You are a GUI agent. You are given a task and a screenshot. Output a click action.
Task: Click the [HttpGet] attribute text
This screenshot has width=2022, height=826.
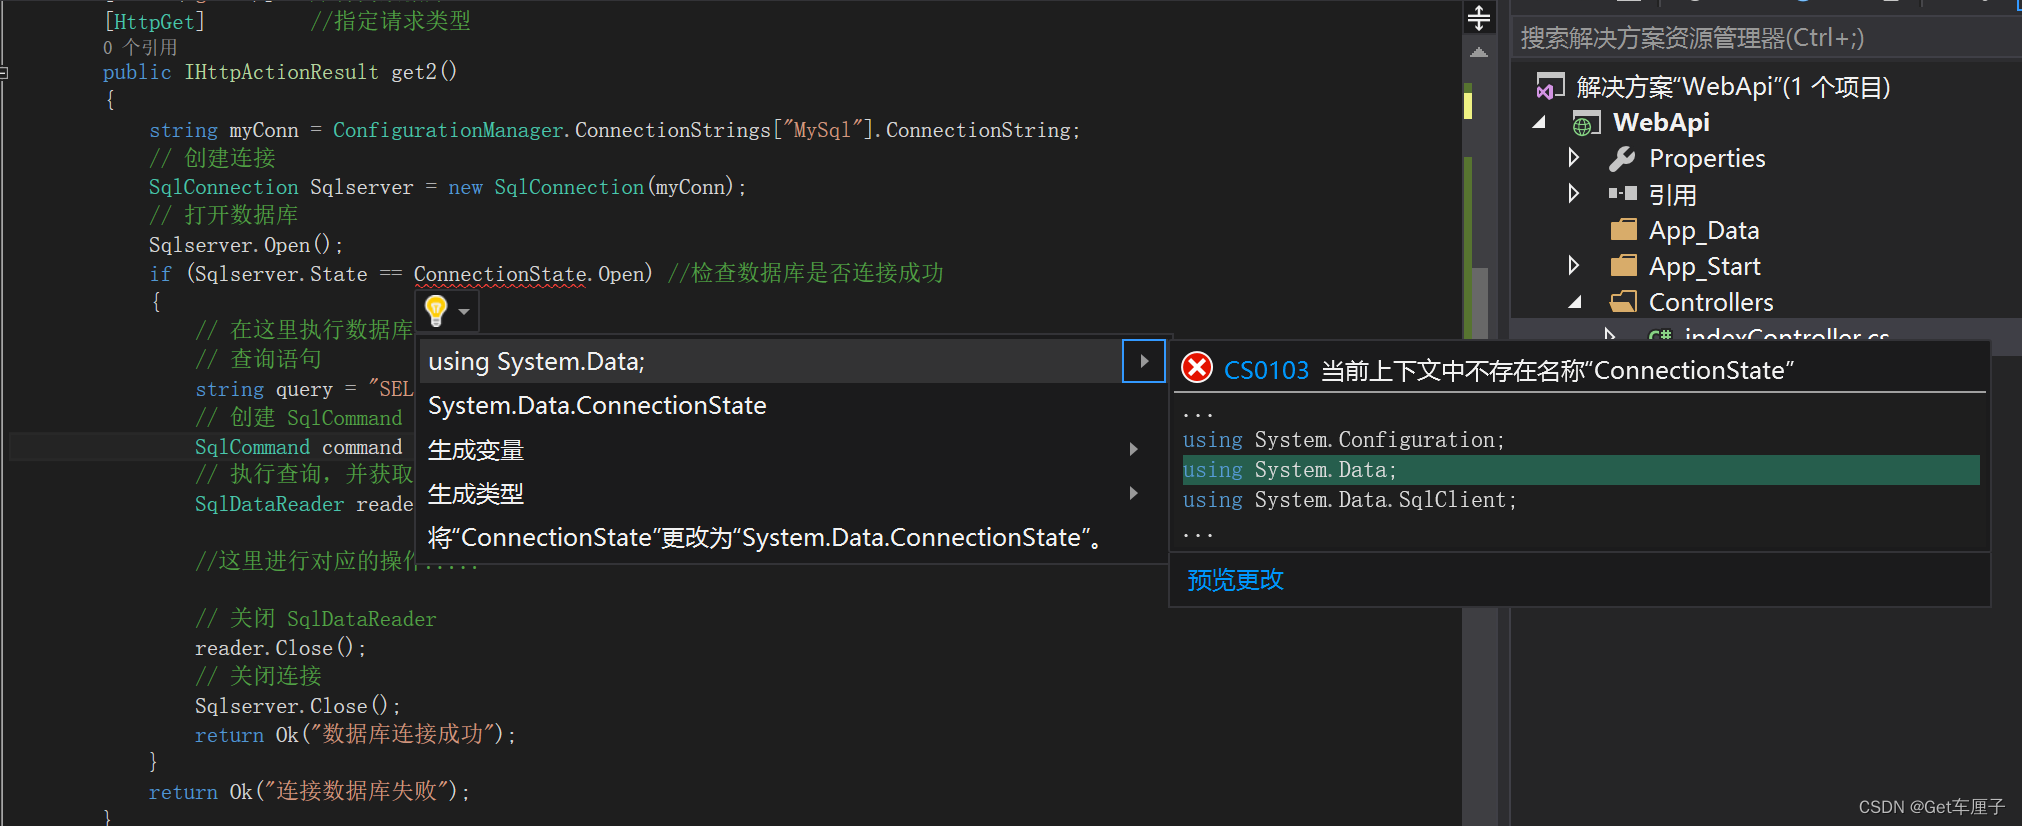coord(154,21)
